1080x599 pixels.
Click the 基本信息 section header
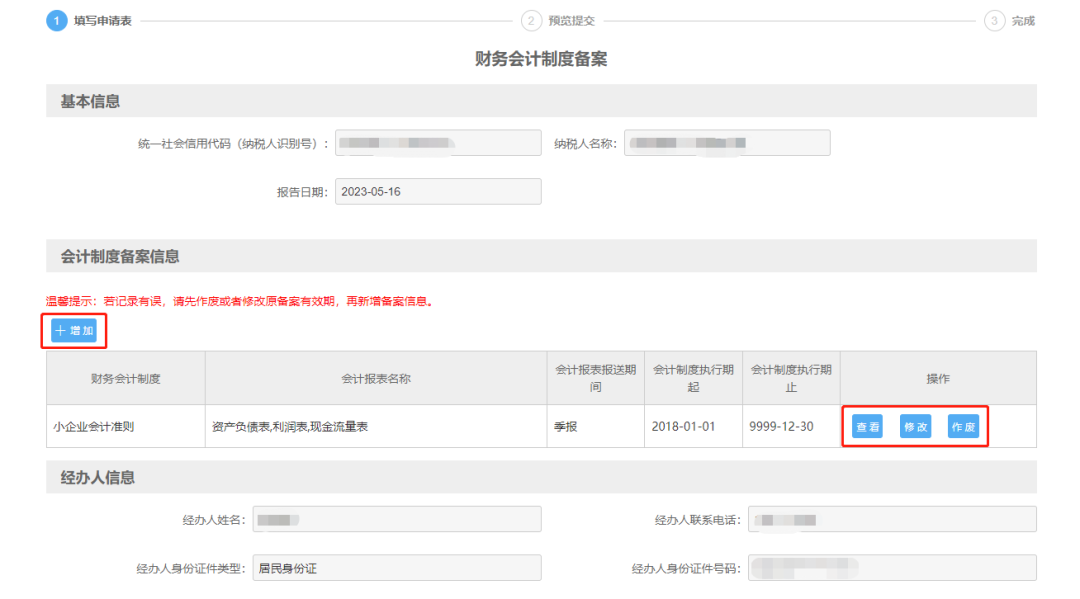click(541, 101)
